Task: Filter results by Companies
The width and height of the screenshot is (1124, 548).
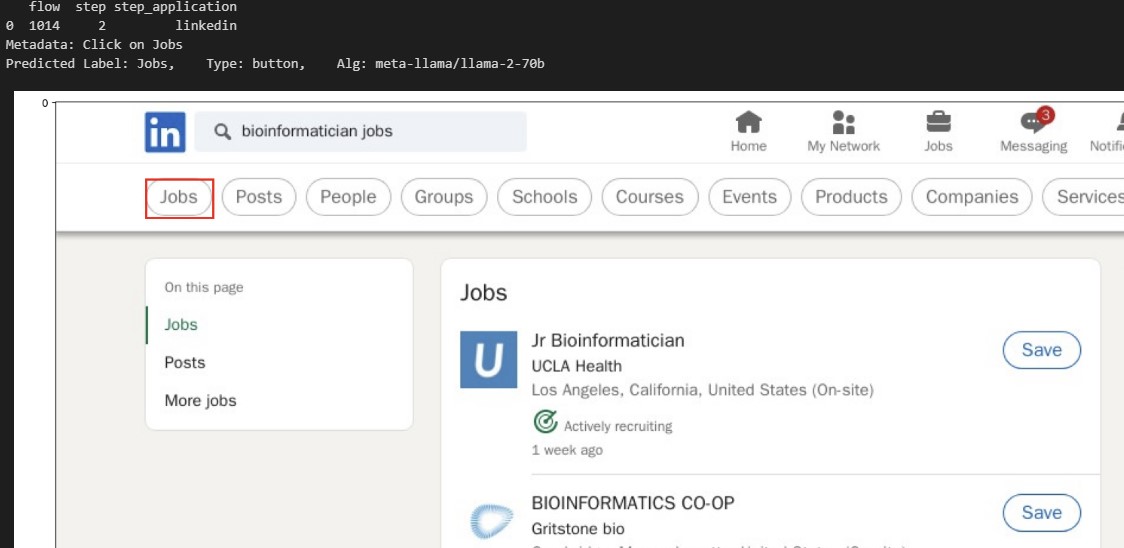Action: click(x=971, y=197)
